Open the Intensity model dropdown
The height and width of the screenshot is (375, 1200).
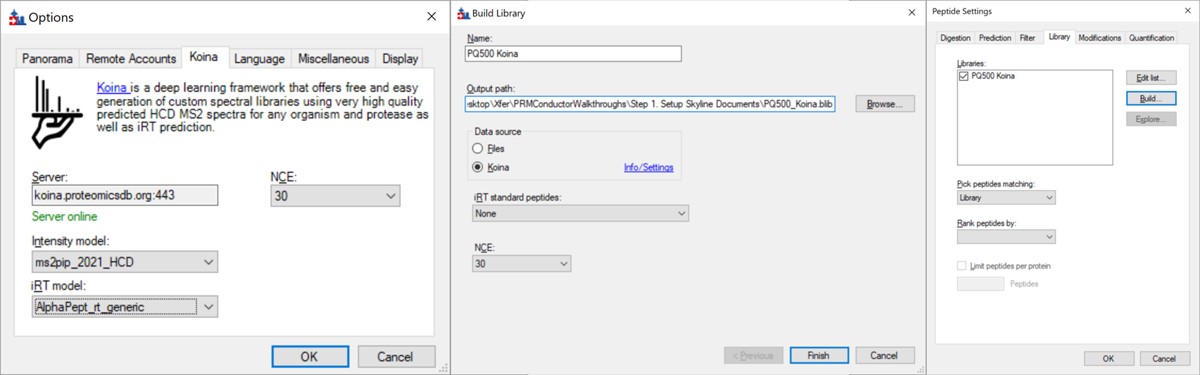[124, 262]
